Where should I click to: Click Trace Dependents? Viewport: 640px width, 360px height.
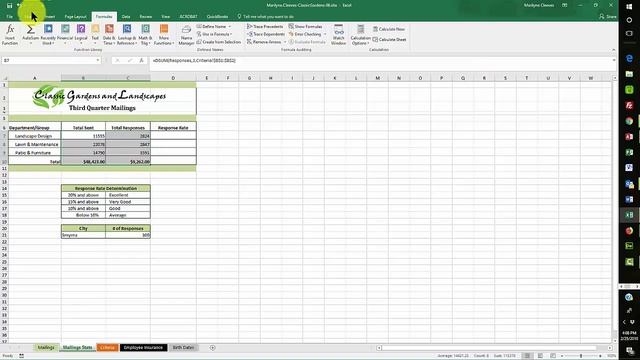coord(266,34)
